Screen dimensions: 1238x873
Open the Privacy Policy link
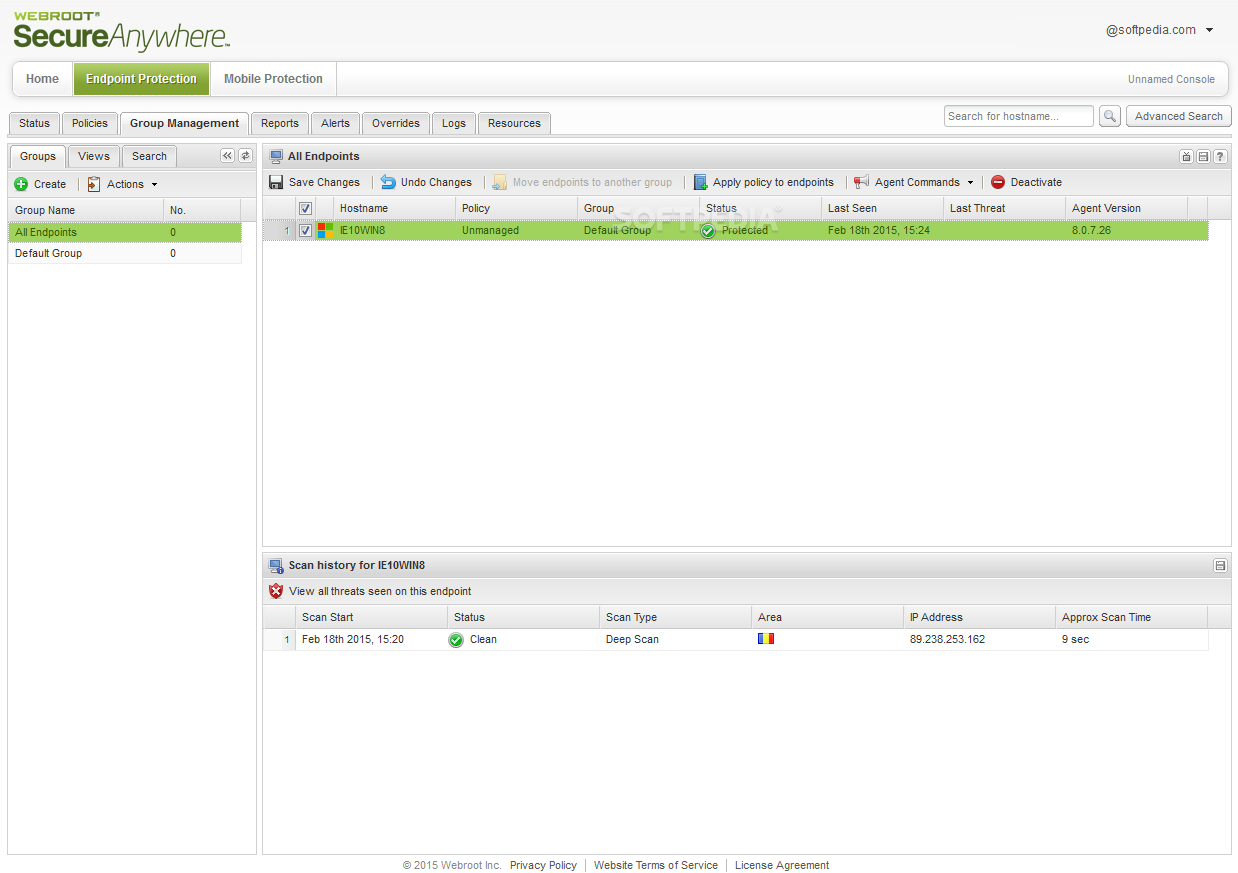(543, 865)
